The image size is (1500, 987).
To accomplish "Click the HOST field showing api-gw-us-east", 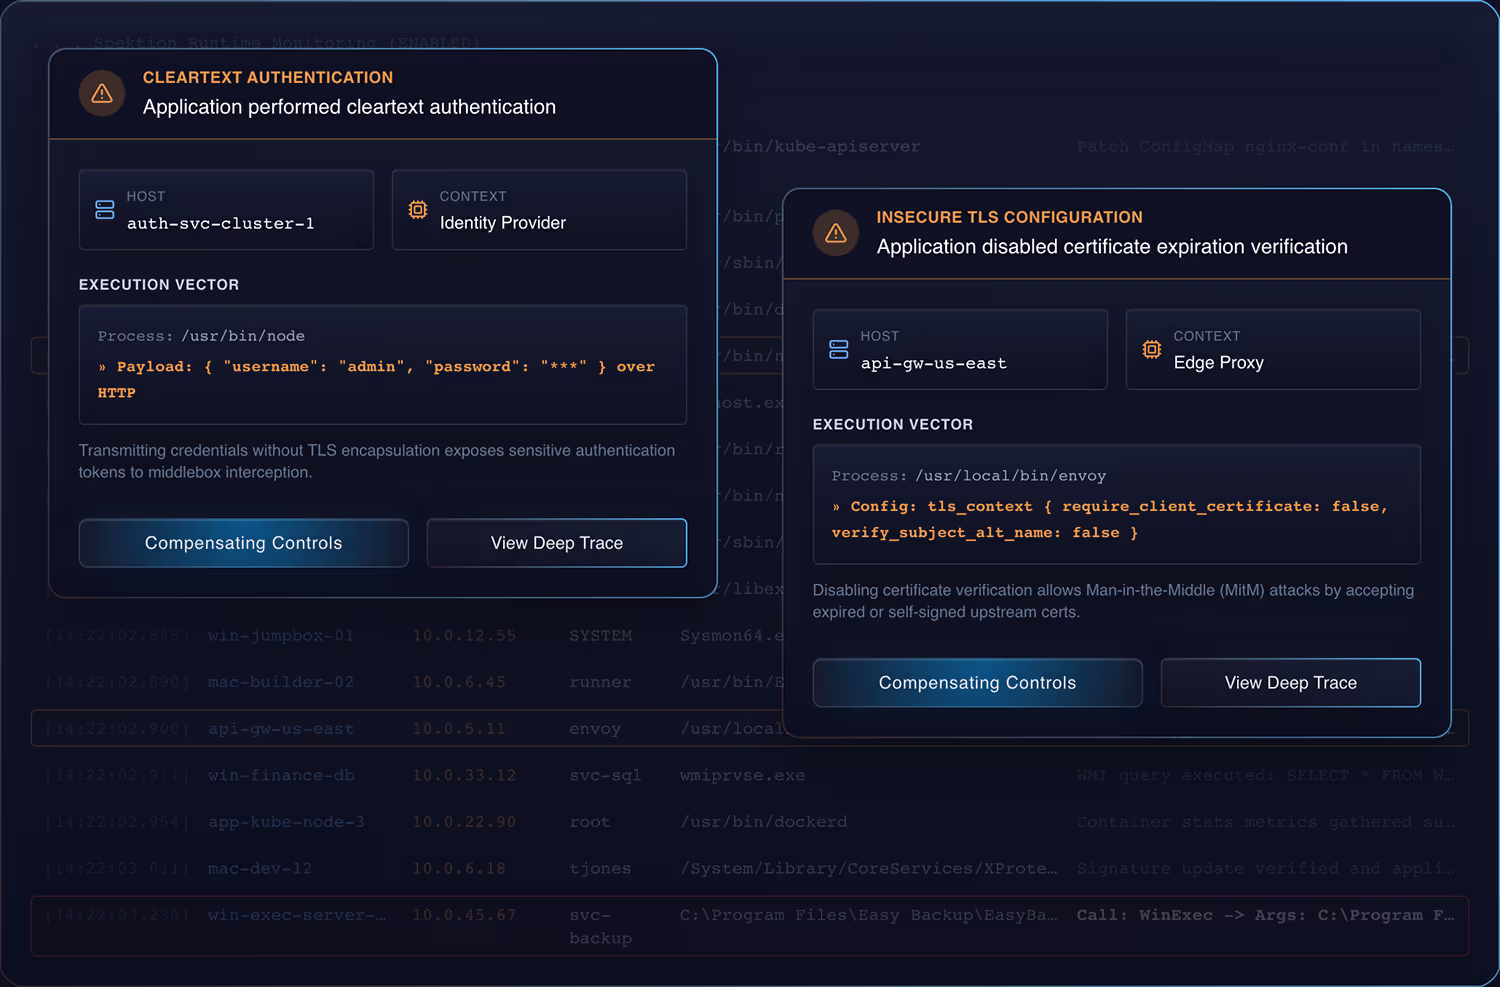I will point(960,349).
